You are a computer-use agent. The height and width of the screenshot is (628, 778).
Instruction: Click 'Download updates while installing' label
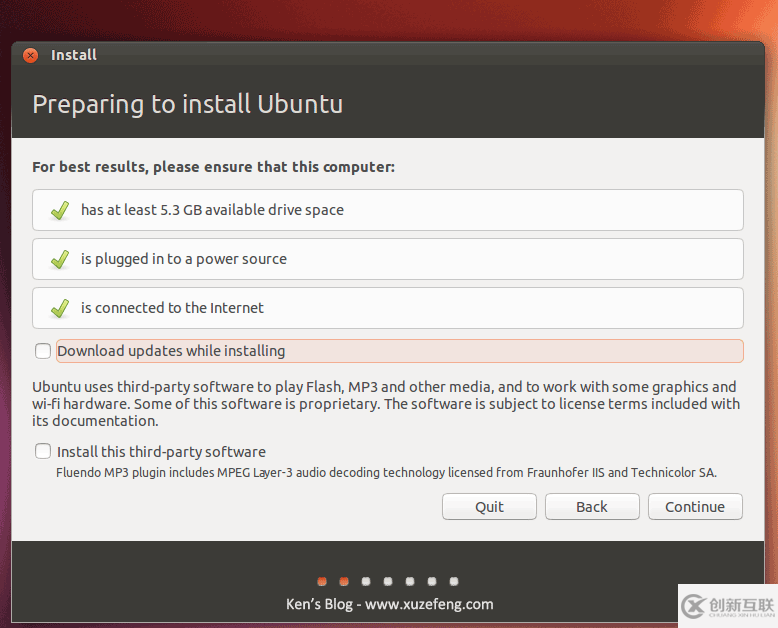click(x=171, y=351)
